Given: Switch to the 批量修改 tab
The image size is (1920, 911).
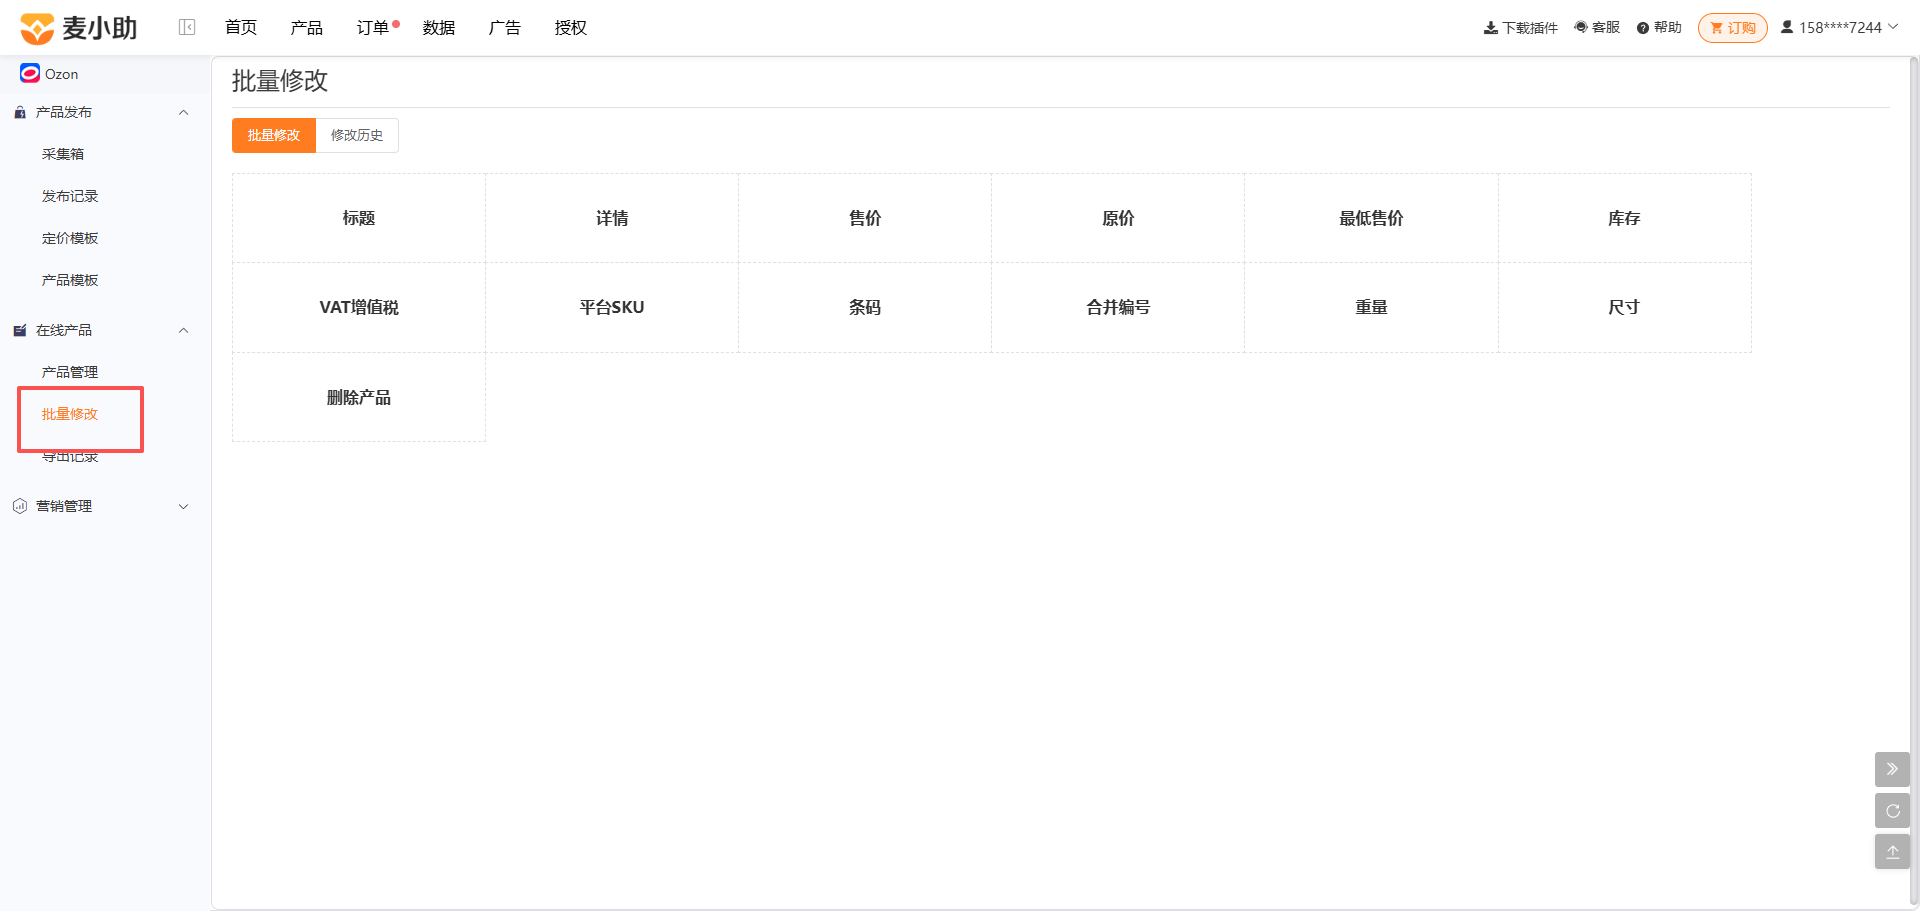Looking at the screenshot, I should coord(274,135).
